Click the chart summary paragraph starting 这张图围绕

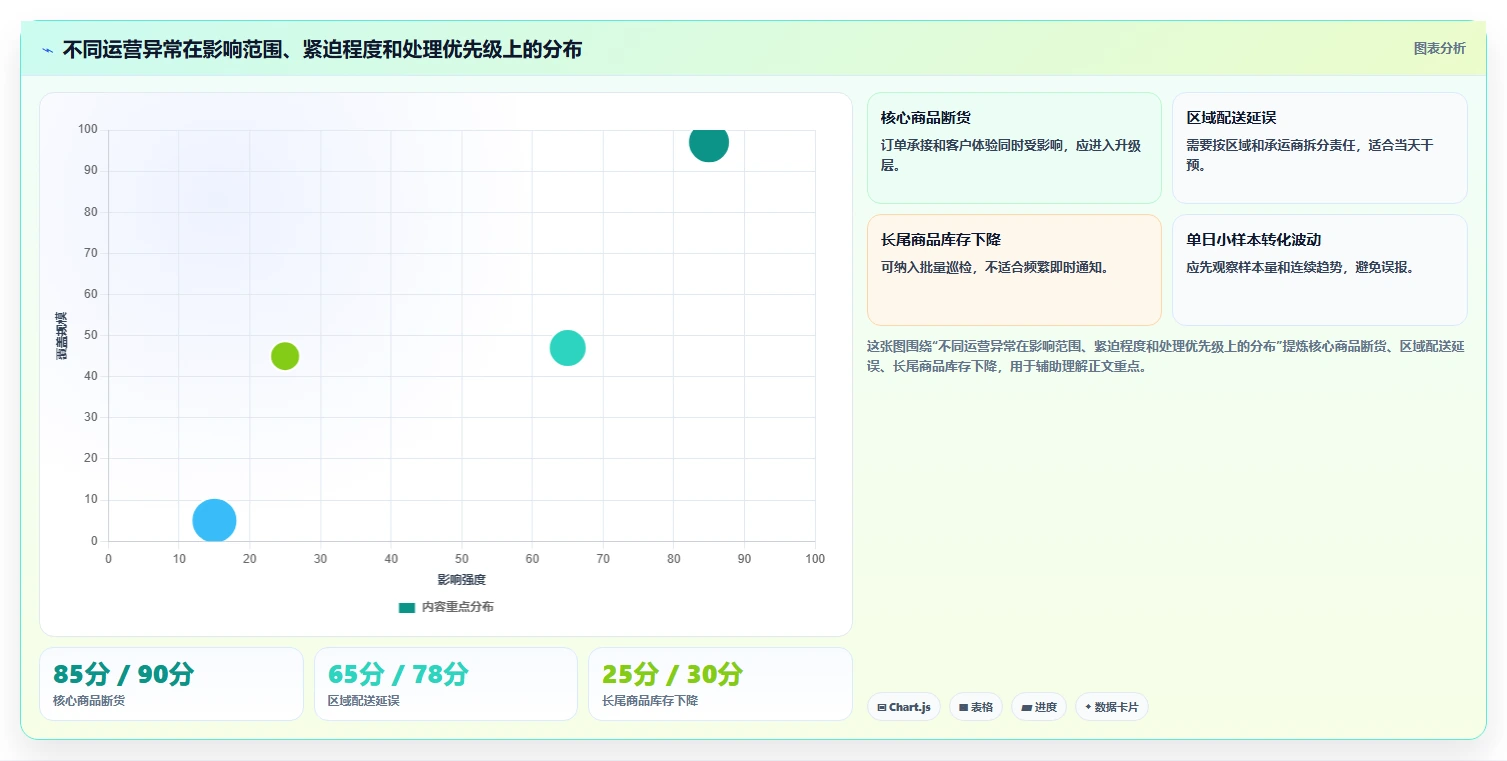pos(1166,356)
